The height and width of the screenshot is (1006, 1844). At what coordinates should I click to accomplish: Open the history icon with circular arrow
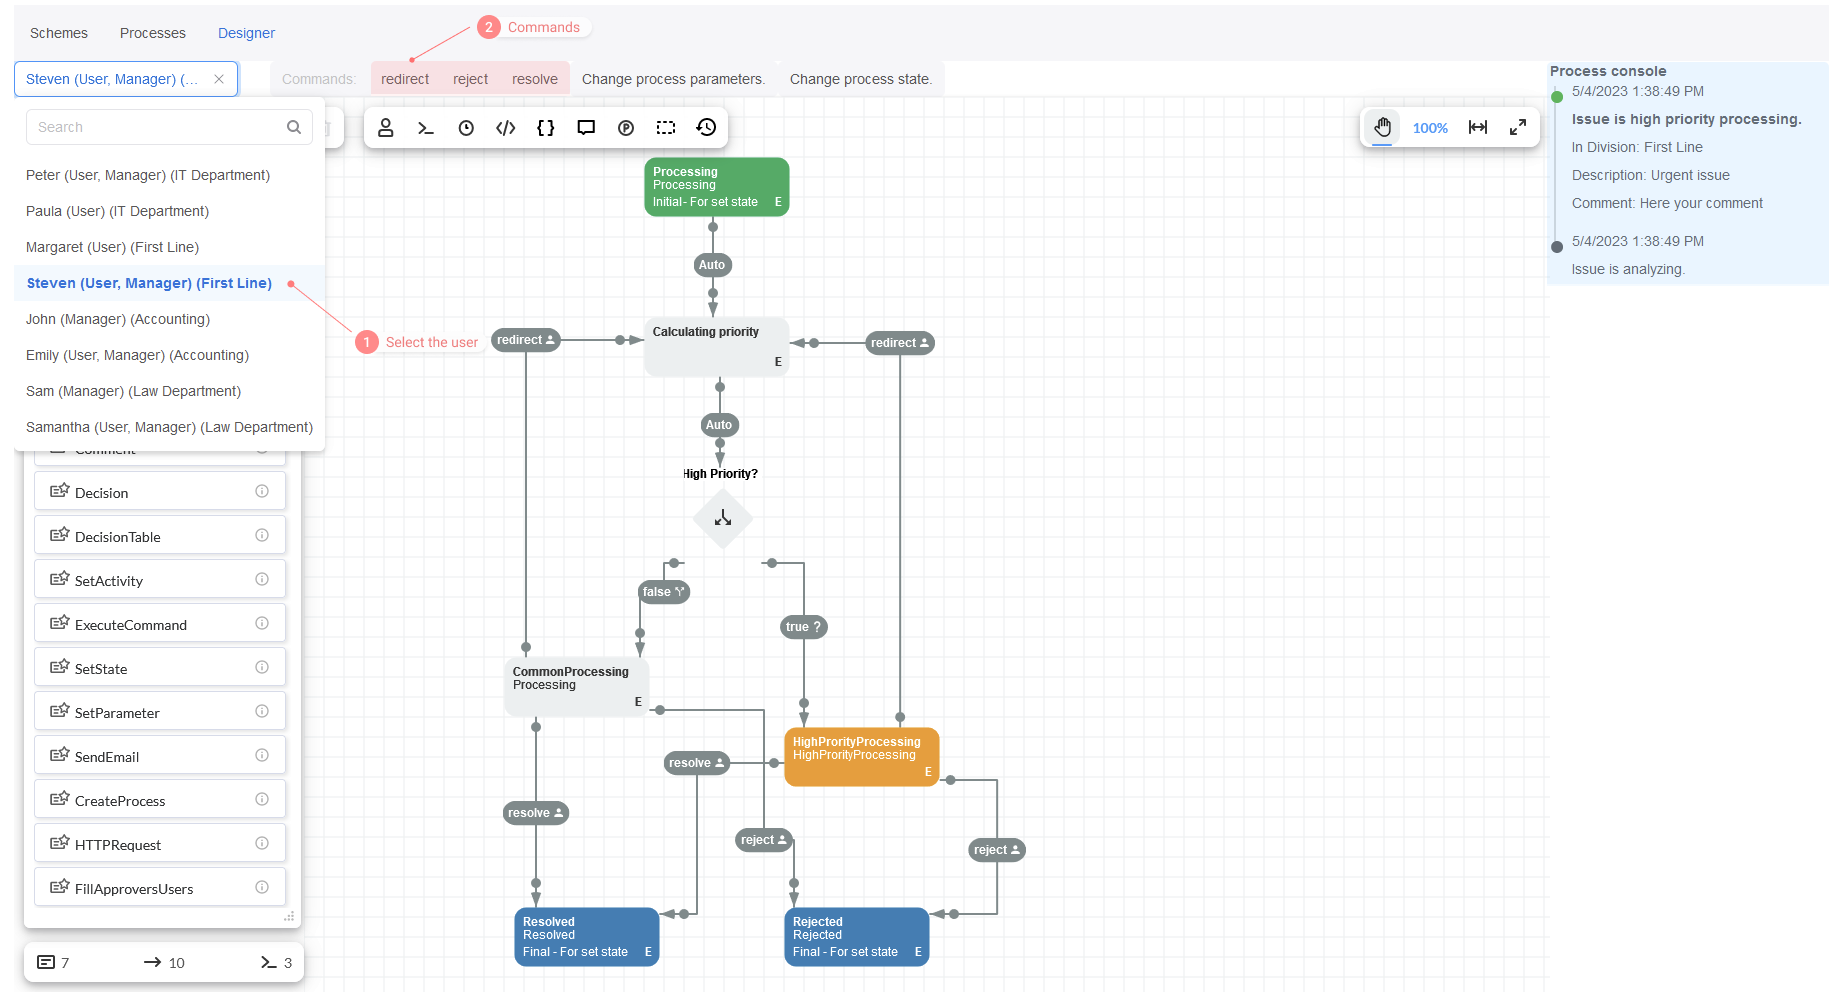[x=706, y=128]
